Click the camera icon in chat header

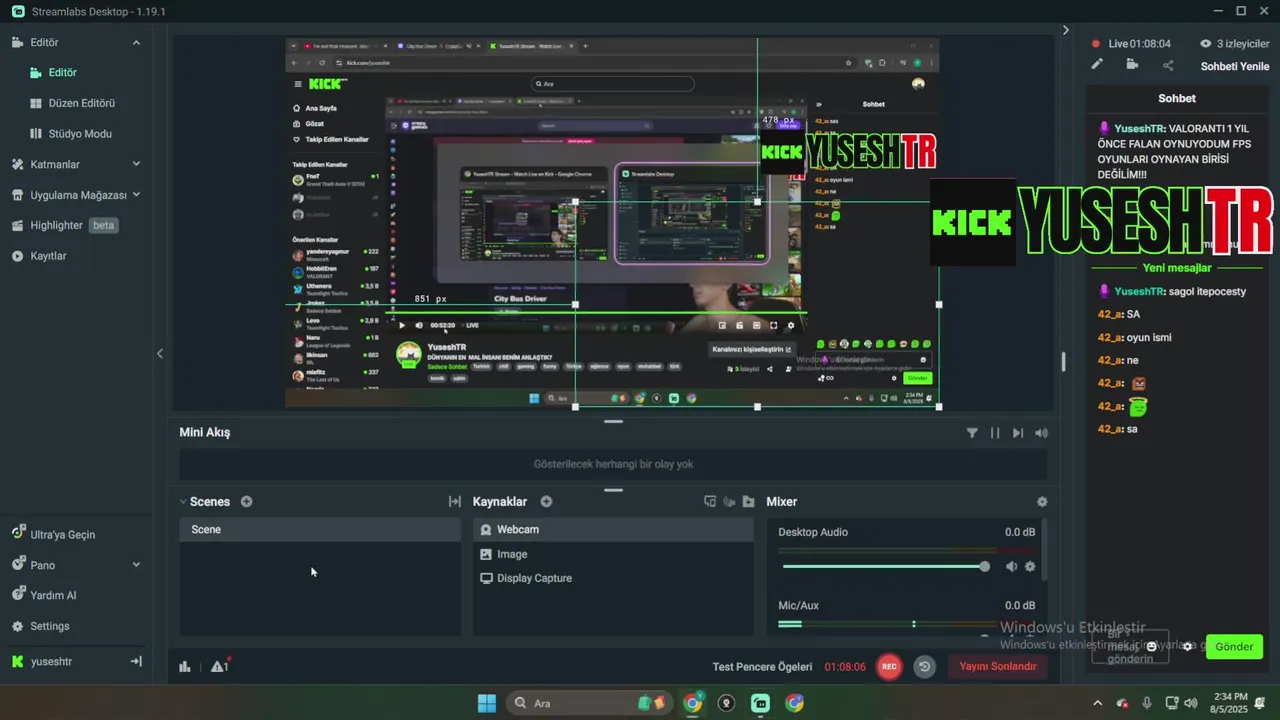pos(1132,65)
